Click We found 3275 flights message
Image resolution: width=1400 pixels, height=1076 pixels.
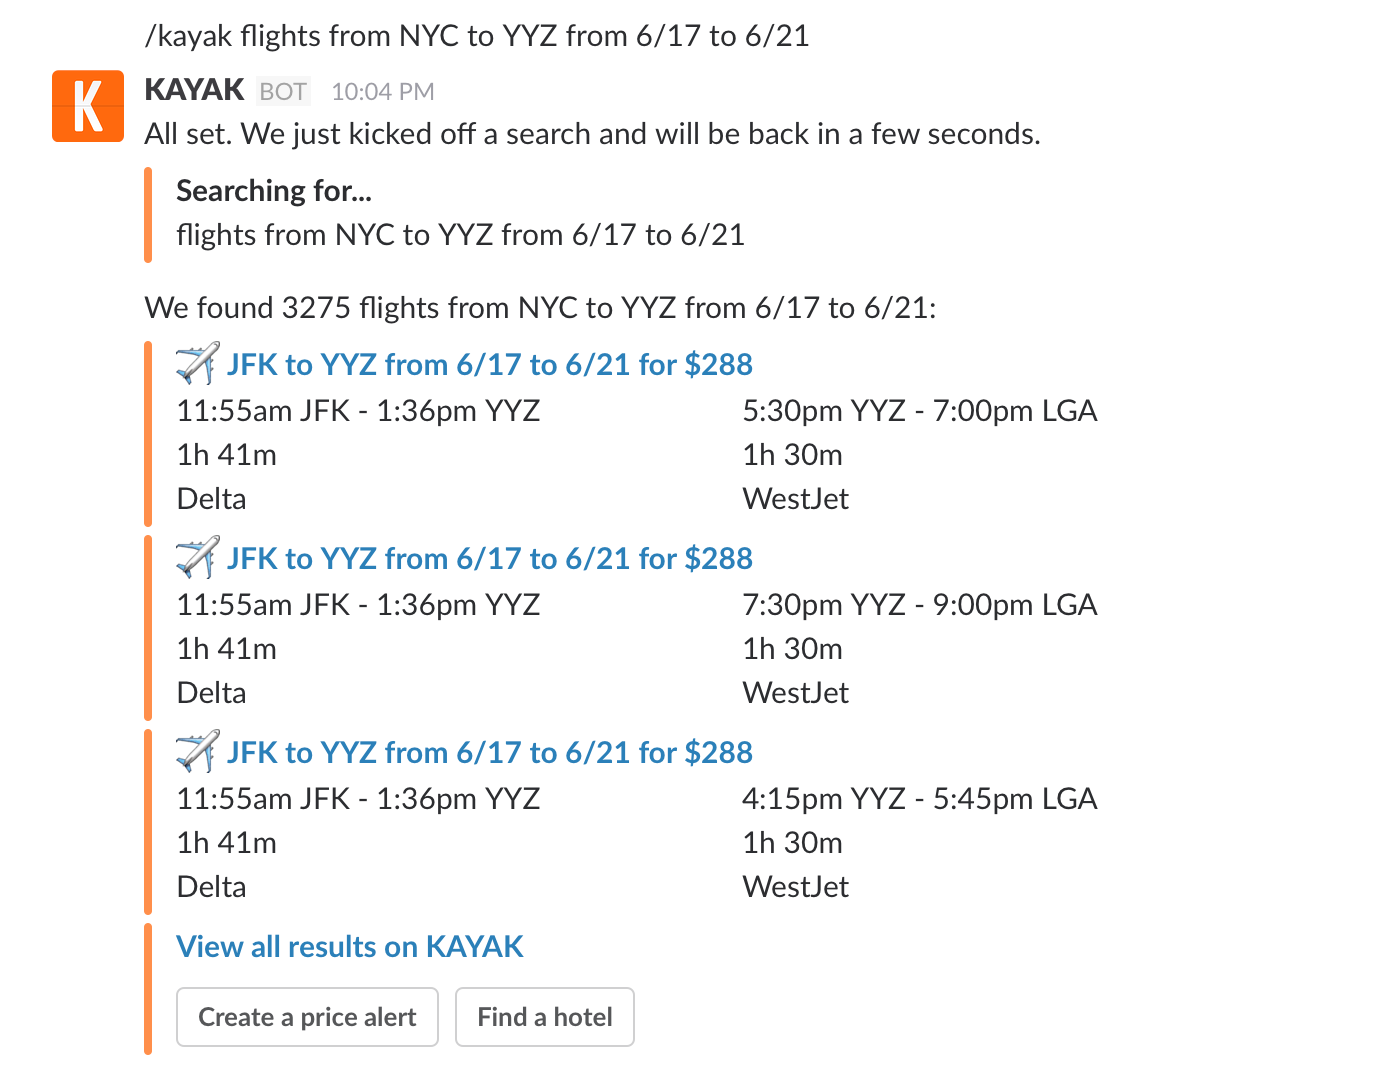(540, 307)
